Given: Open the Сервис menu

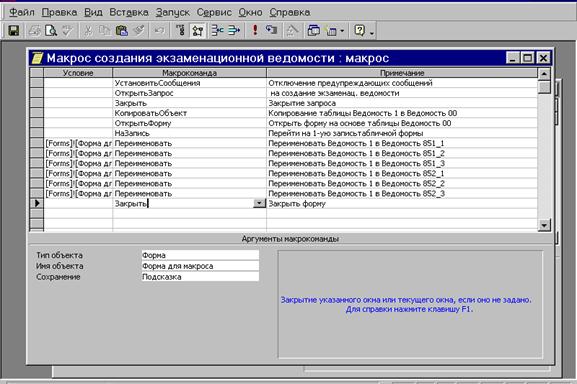Looking at the screenshot, I should 214,13.
